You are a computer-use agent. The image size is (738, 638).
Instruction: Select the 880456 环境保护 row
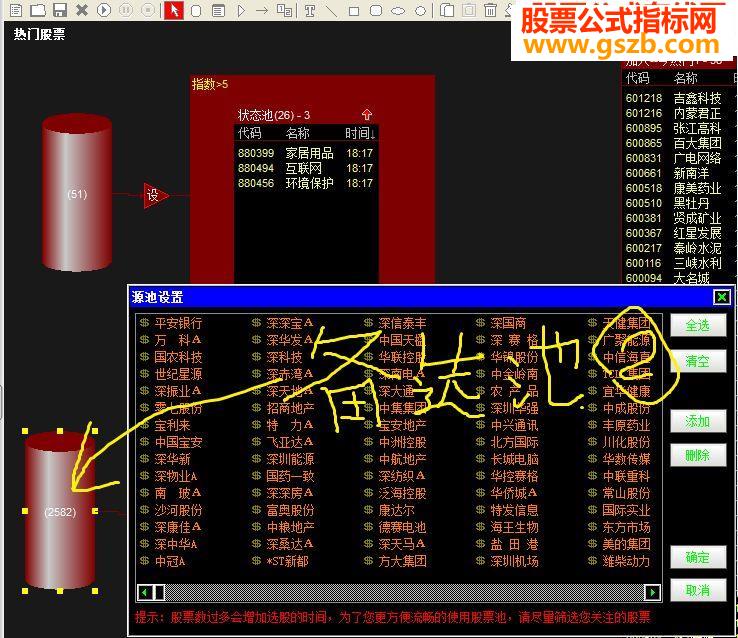pyautogui.click(x=306, y=183)
